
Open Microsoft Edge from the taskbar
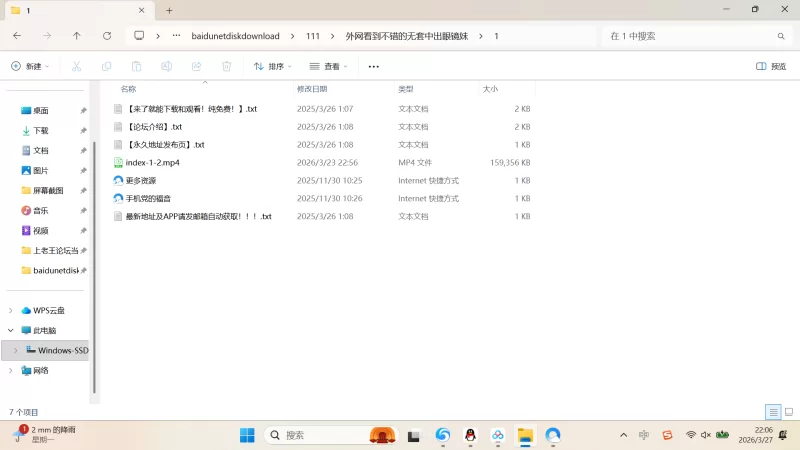point(442,435)
